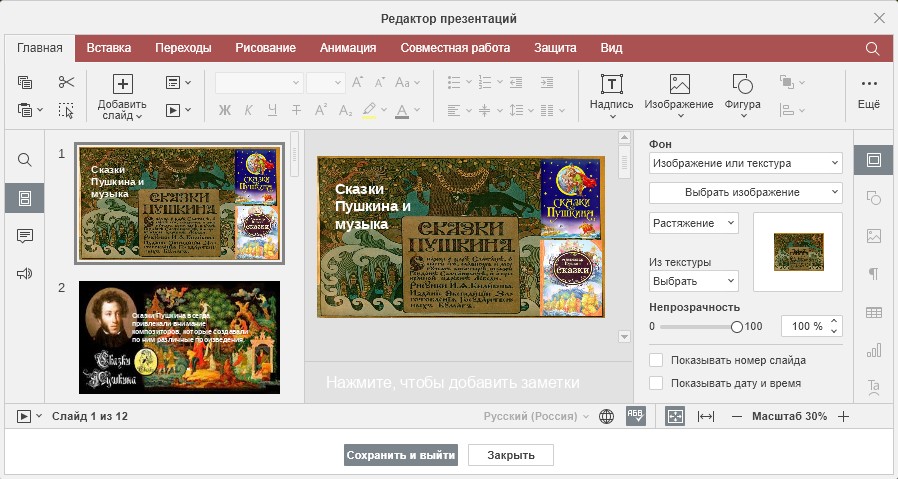Zoom in with the plus icon

(x=843, y=417)
